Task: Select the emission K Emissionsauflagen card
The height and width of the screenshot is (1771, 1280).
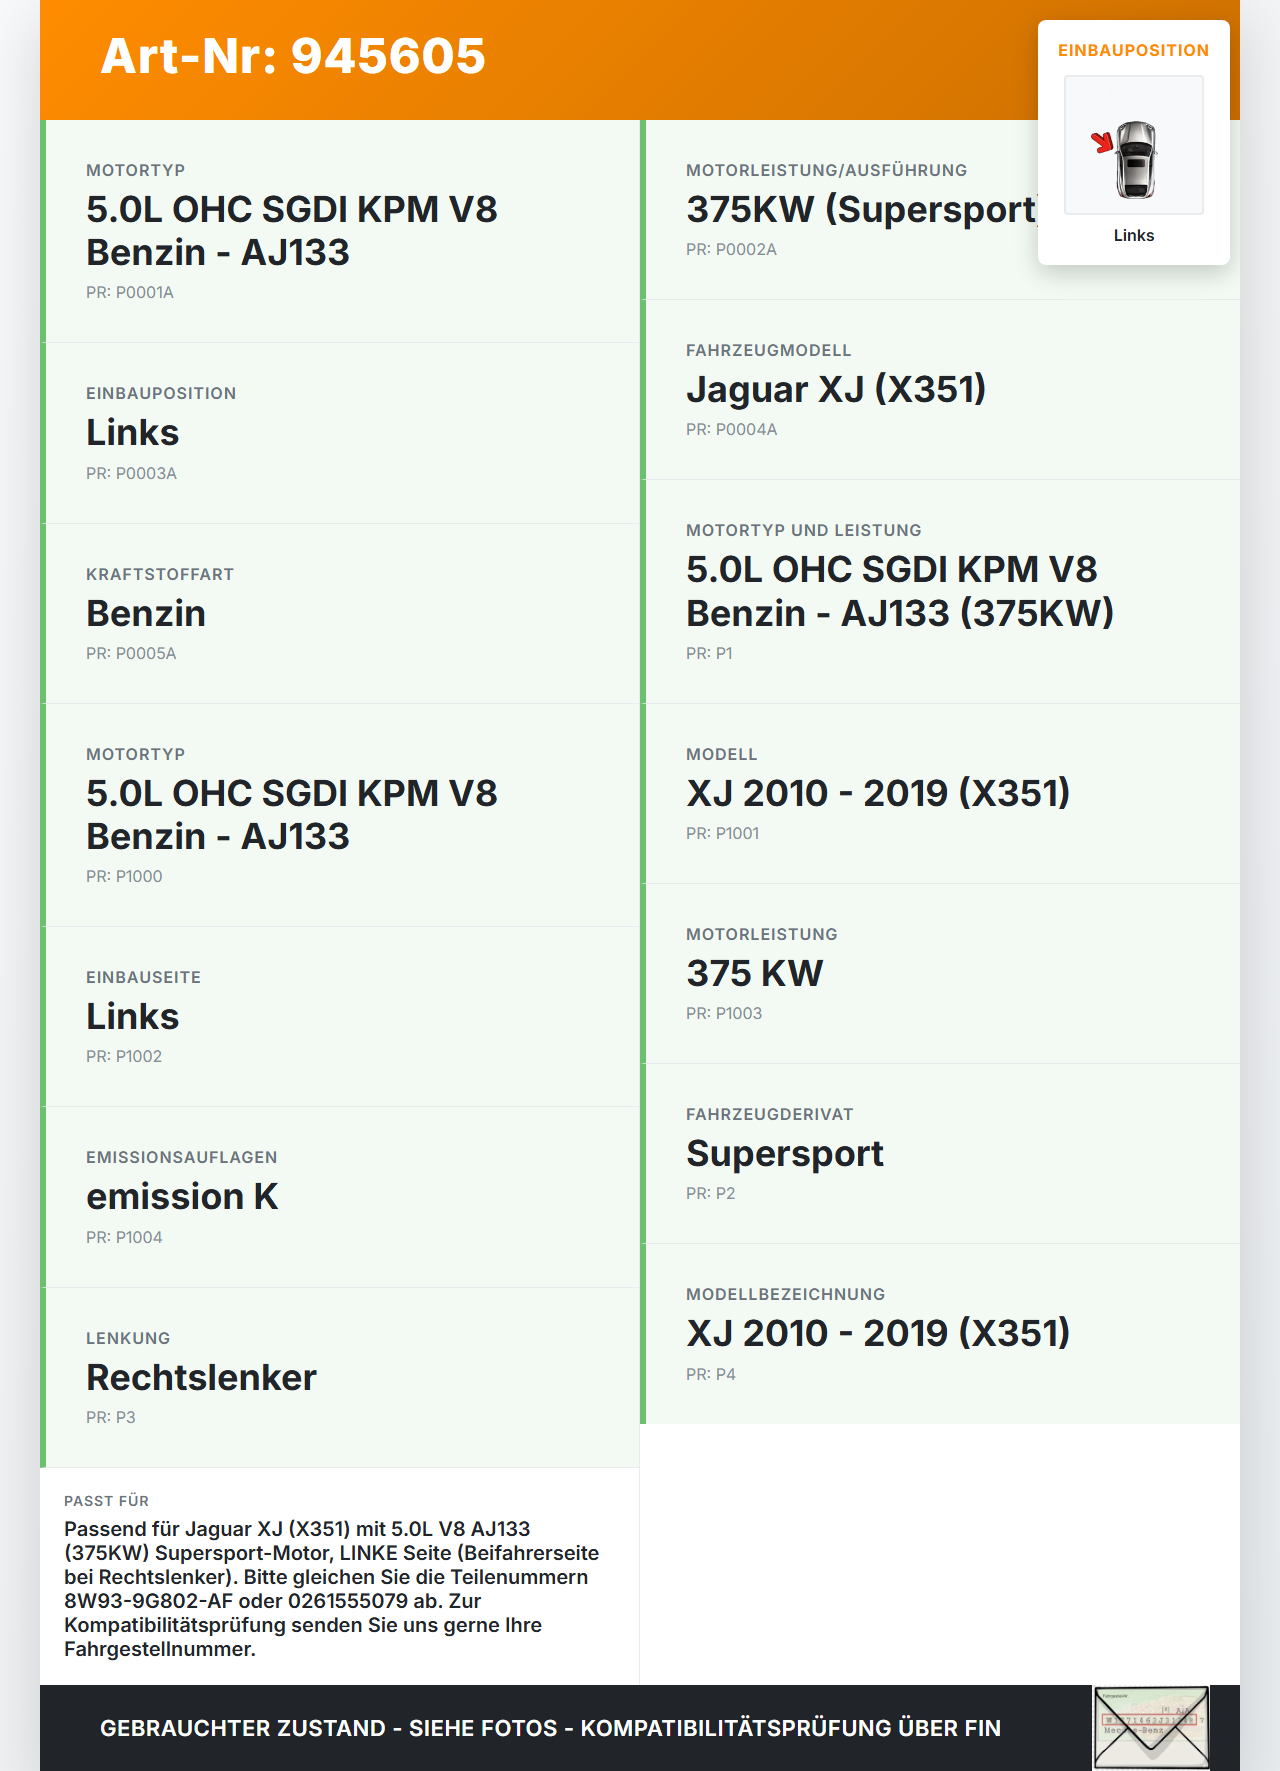Action: click(x=340, y=1197)
